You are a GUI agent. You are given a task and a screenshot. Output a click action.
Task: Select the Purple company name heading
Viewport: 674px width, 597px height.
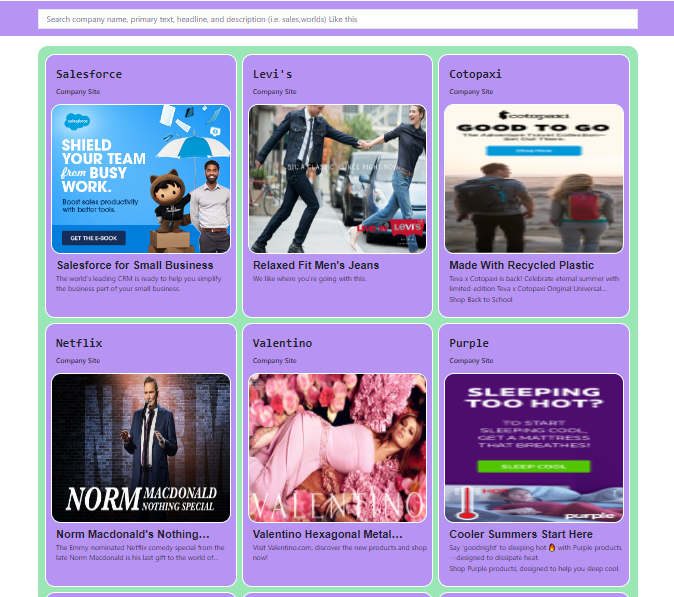pos(469,343)
